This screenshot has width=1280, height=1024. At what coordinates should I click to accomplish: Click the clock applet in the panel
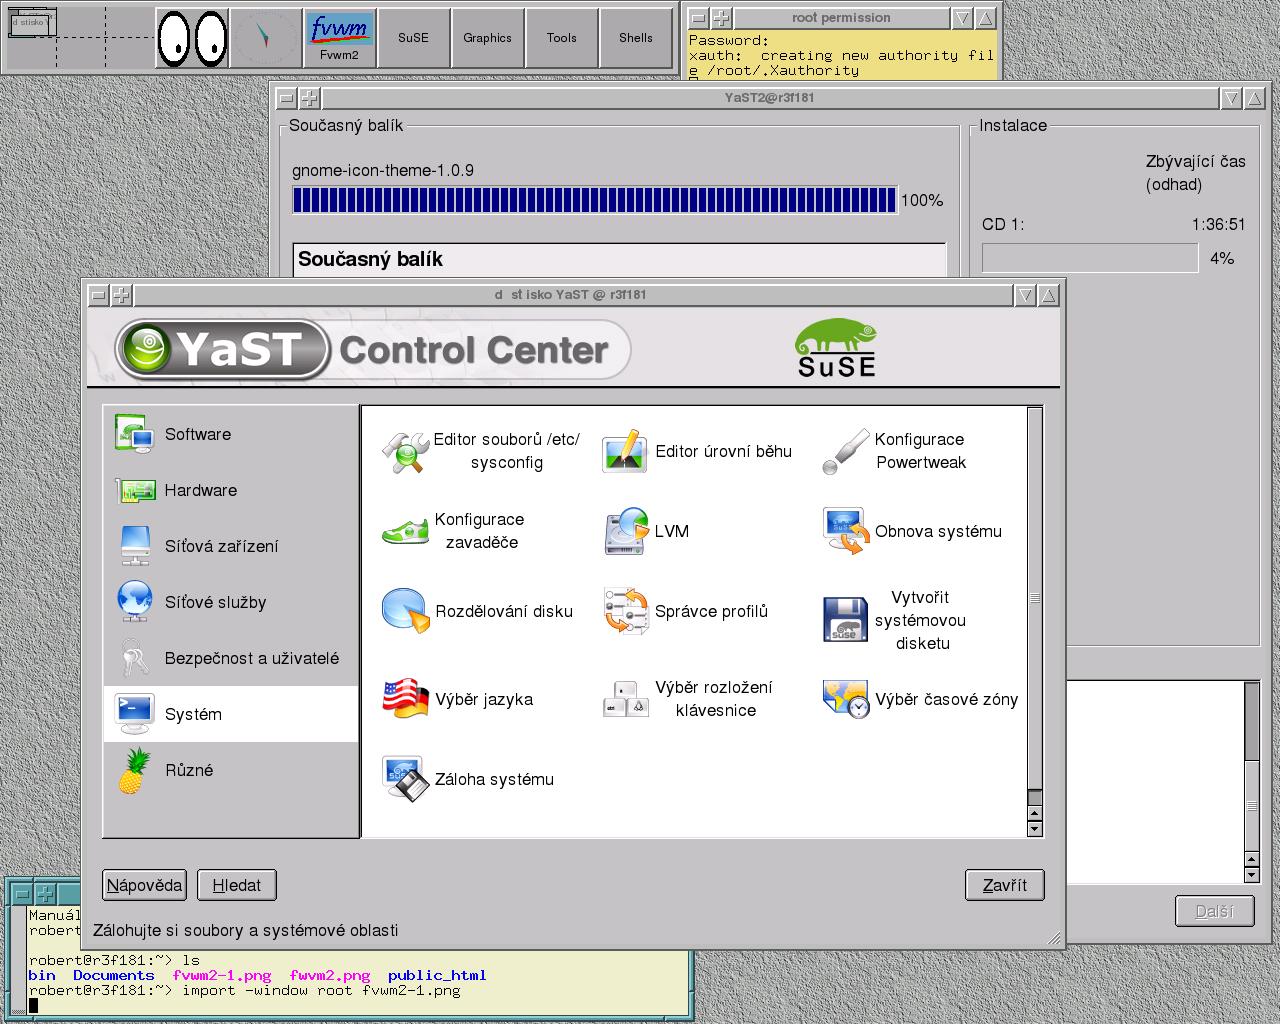265,38
